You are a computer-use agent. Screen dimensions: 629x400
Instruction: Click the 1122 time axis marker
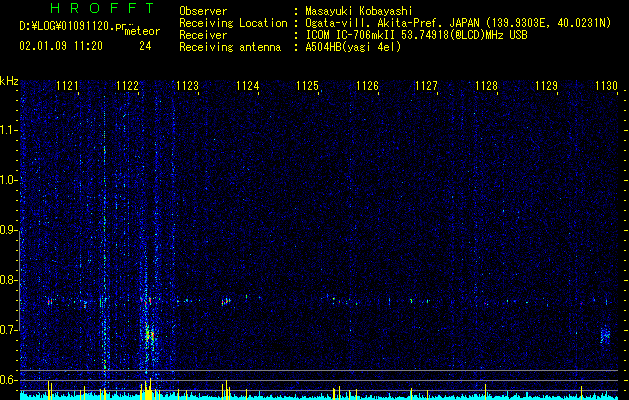(127, 85)
